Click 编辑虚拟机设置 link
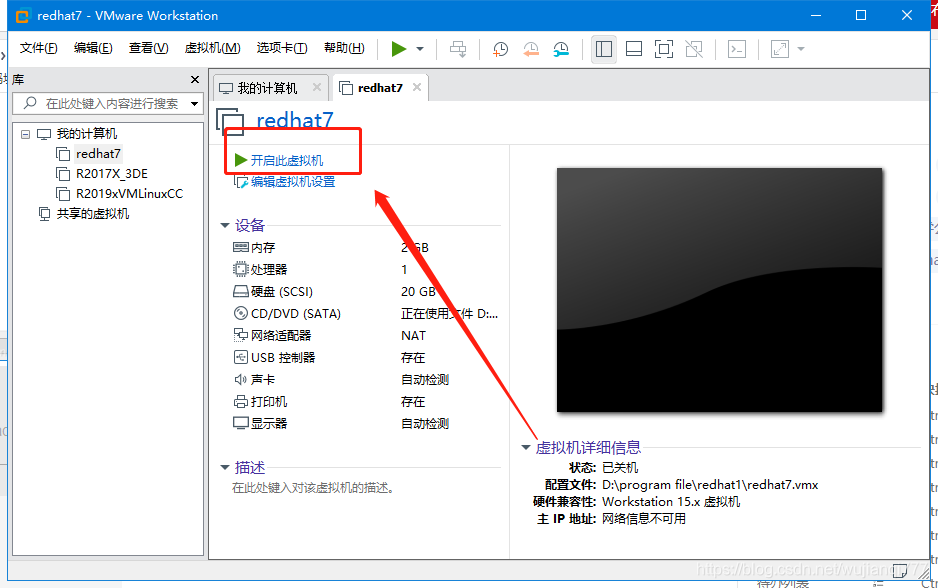The height and width of the screenshot is (588, 938). pos(292,182)
